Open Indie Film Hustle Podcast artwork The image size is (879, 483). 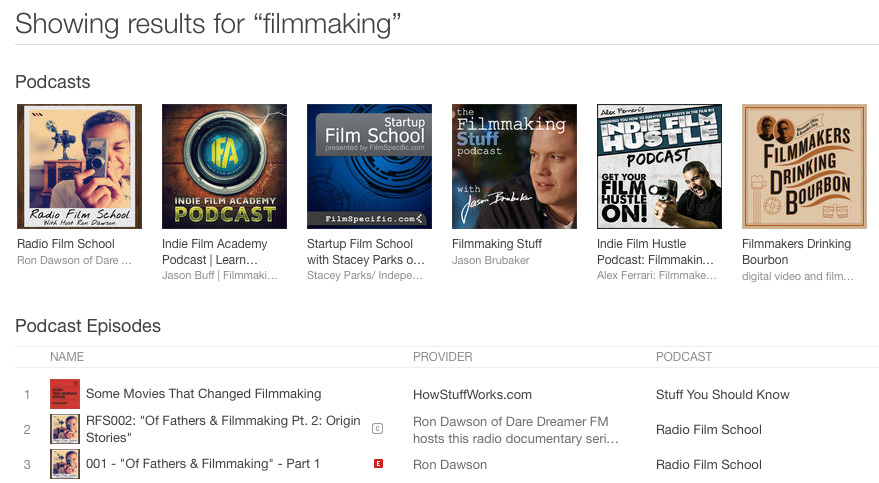point(659,166)
